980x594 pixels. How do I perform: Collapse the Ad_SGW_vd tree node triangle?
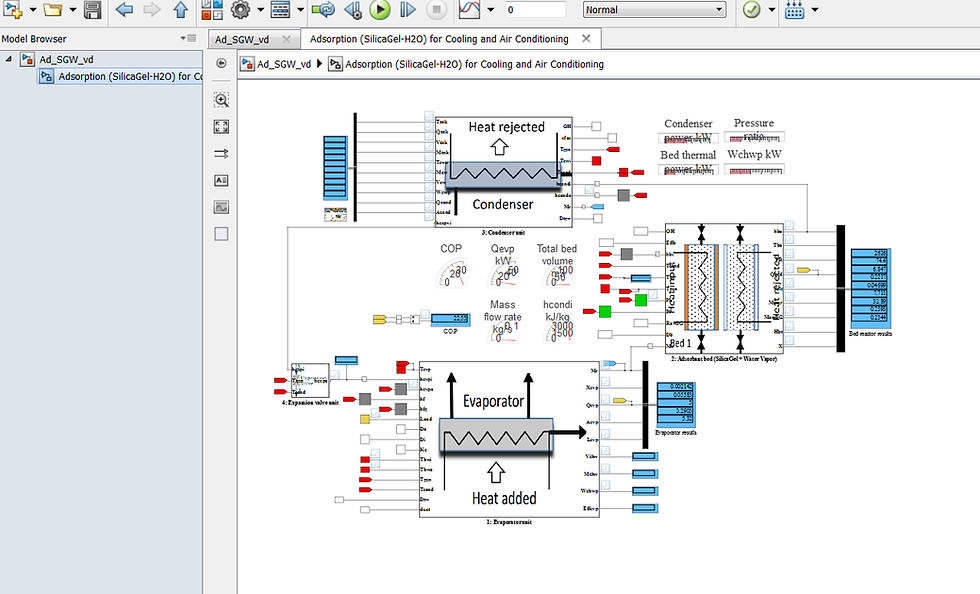point(8,59)
